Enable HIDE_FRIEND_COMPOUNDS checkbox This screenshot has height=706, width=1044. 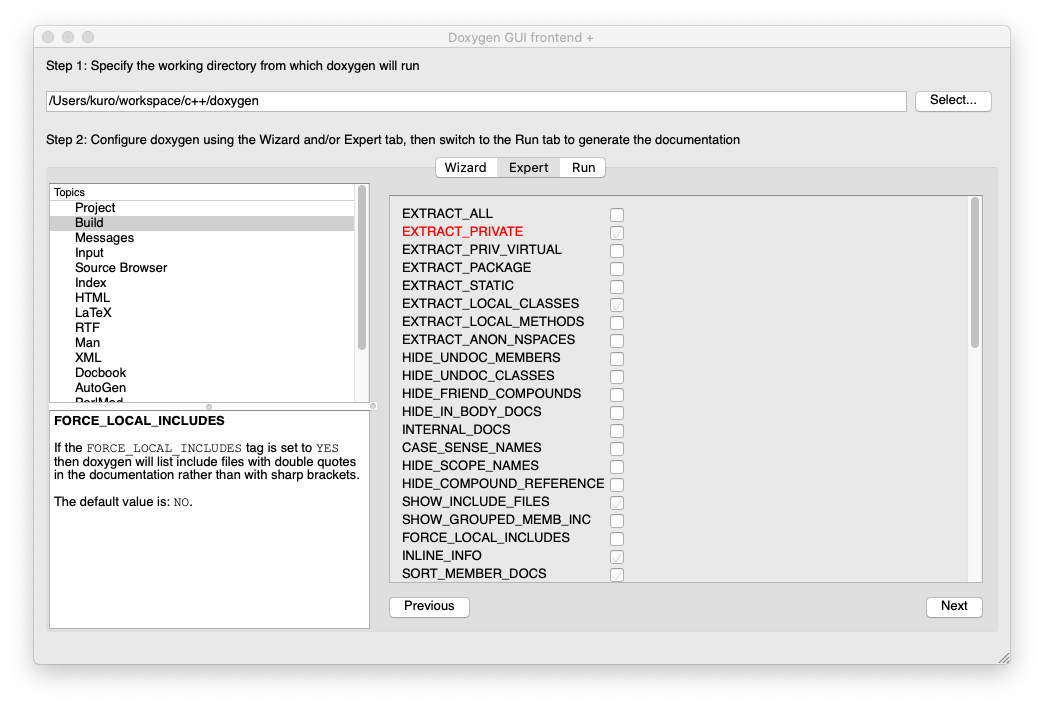pos(617,394)
